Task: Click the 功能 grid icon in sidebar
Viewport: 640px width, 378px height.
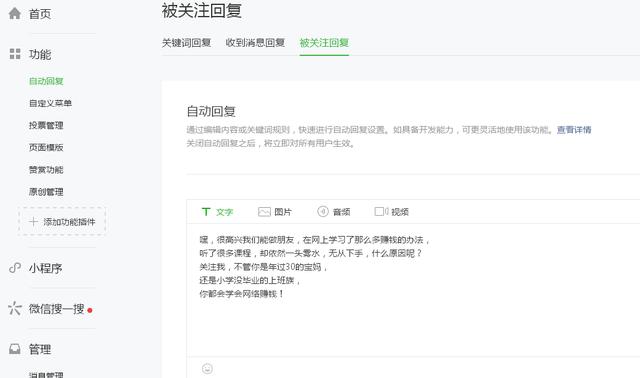Action: pyautogui.click(x=15, y=54)
